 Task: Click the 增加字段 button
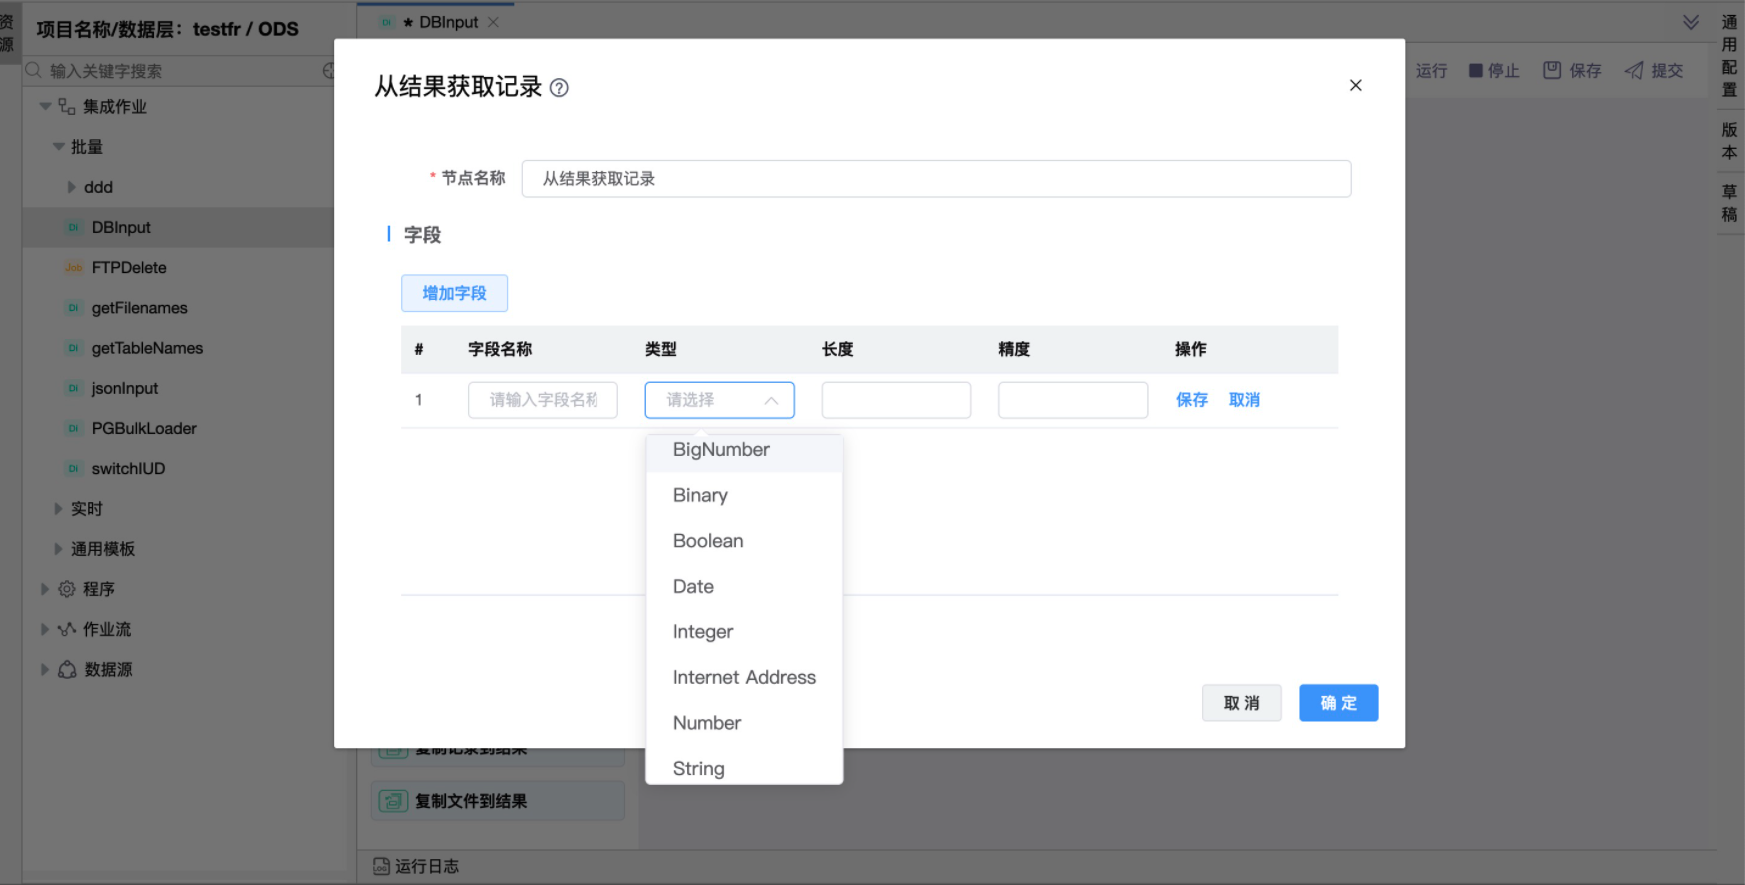(454, 293)
